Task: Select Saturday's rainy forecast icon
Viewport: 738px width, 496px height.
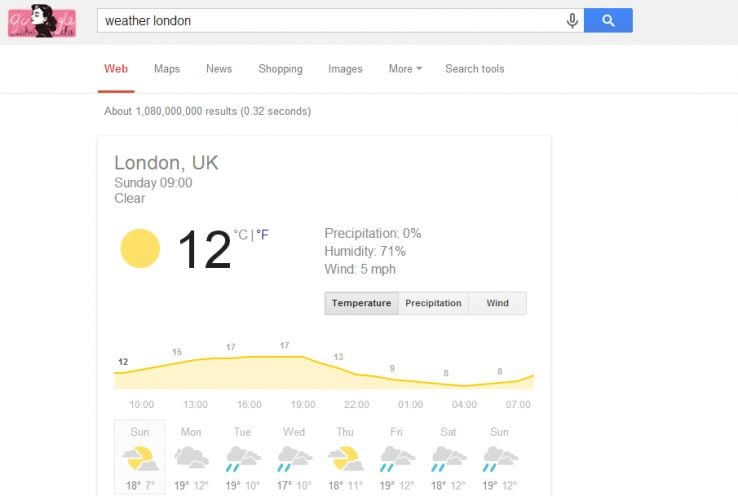Action: [x=446, y=458]
